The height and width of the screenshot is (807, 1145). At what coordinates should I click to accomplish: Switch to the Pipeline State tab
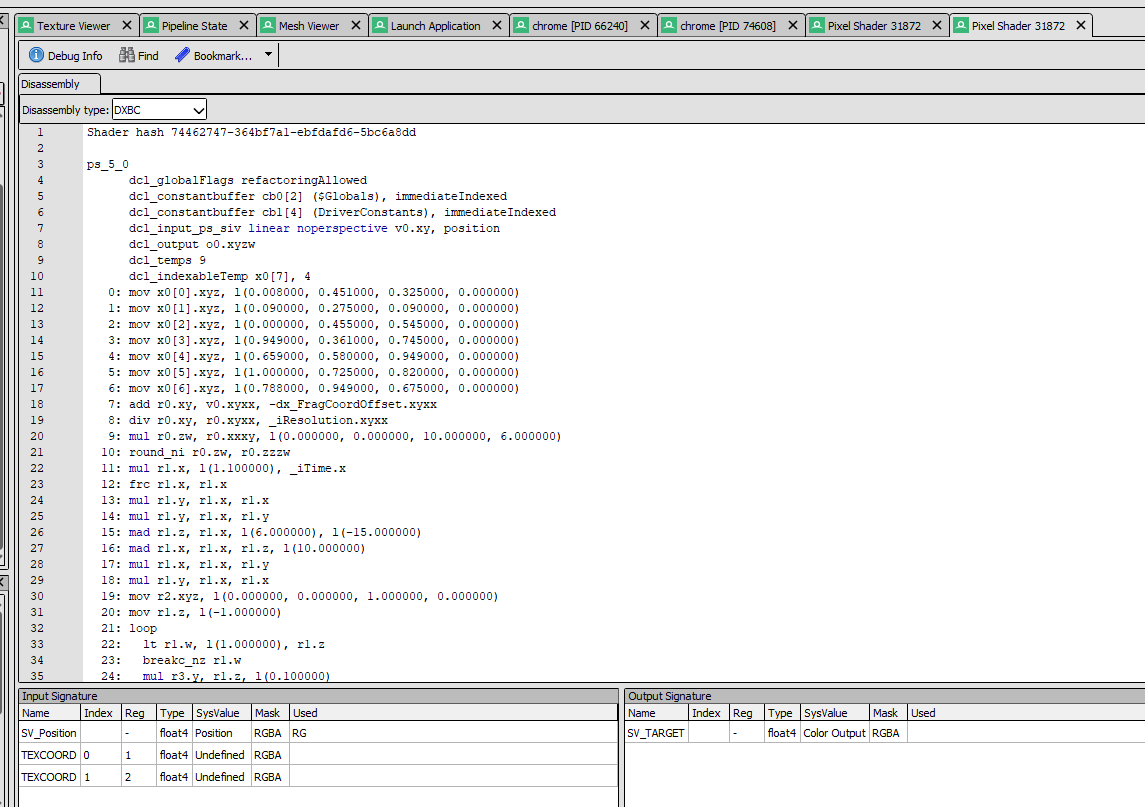click(194, 26)
